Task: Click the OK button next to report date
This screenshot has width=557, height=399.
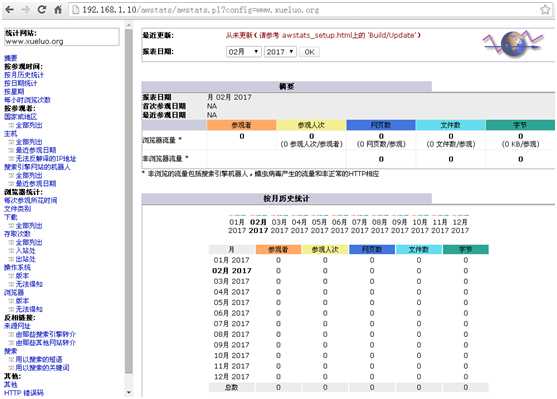Action: coord(309,52)
